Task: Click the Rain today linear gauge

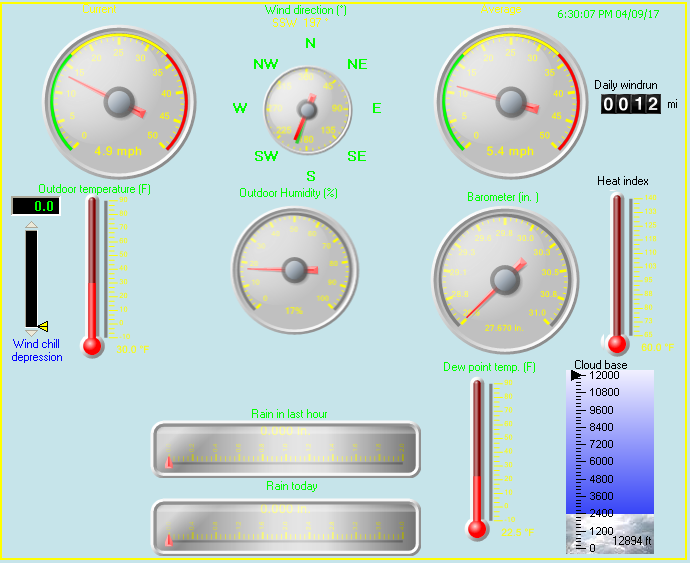Action: pyautogui.click(x=286, y=526)
